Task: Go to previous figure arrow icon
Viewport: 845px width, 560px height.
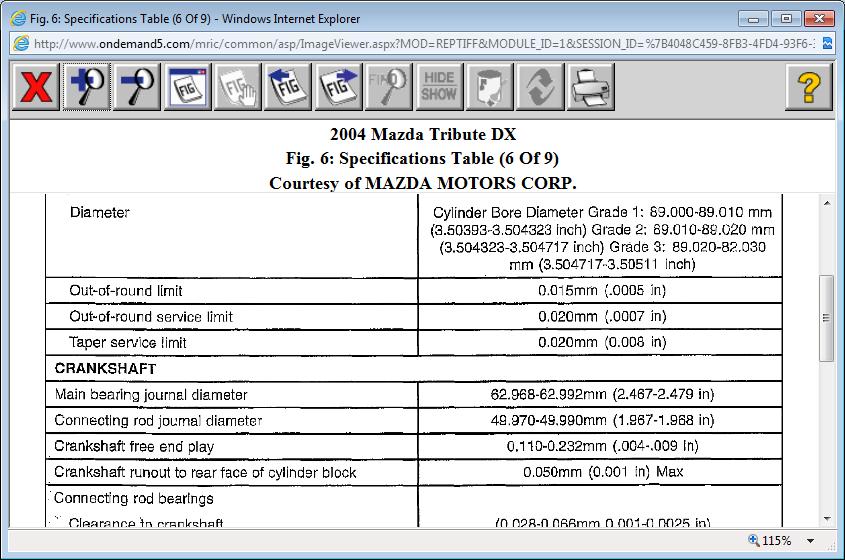Action: click(x=288, y=87)
